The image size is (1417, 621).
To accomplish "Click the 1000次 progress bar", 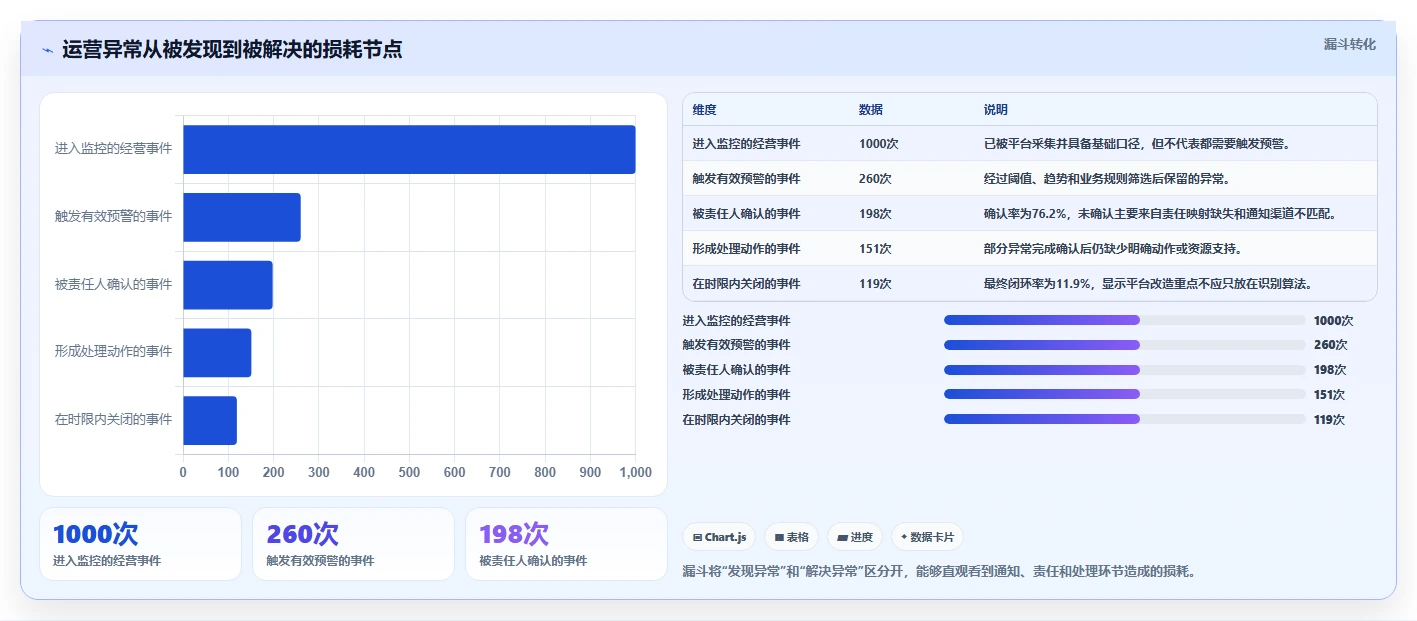I will pyautogui.click(x=1125, y=320).
